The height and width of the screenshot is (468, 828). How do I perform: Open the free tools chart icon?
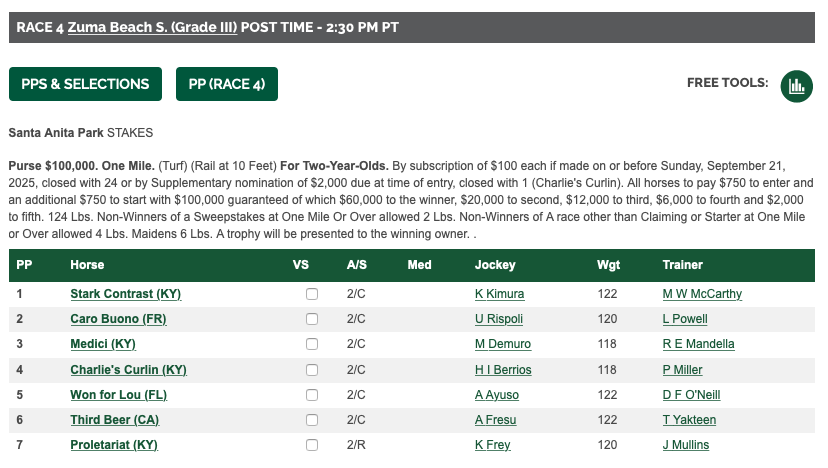click(x=796, y=85)
